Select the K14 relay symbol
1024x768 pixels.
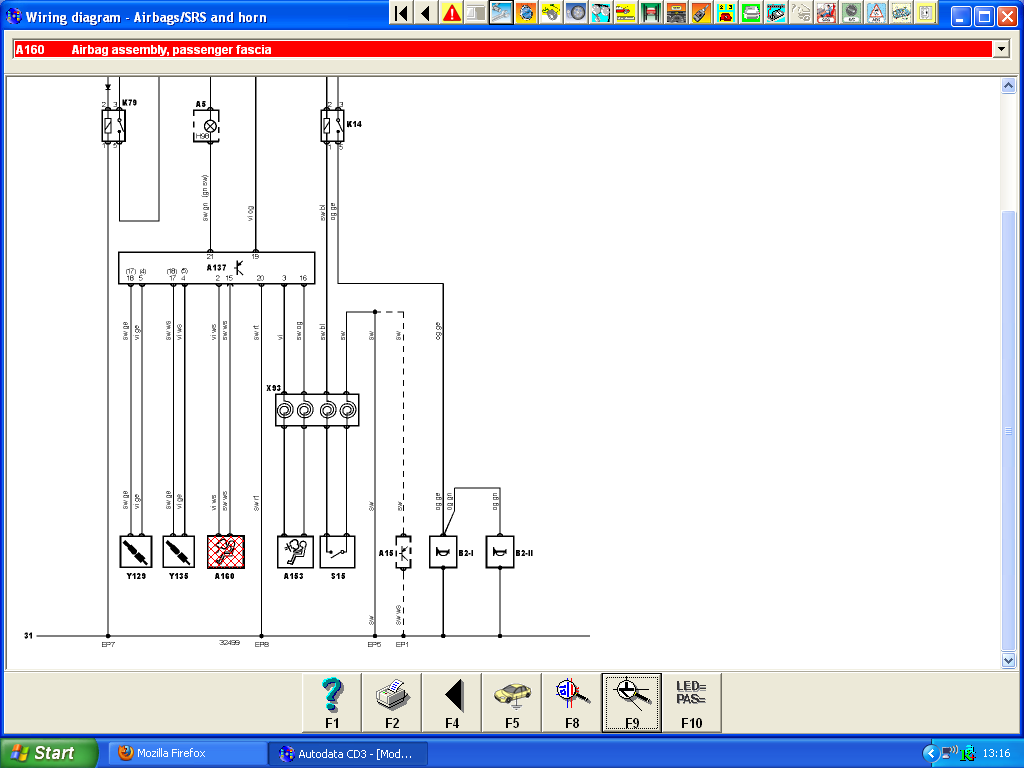[332, 125]
